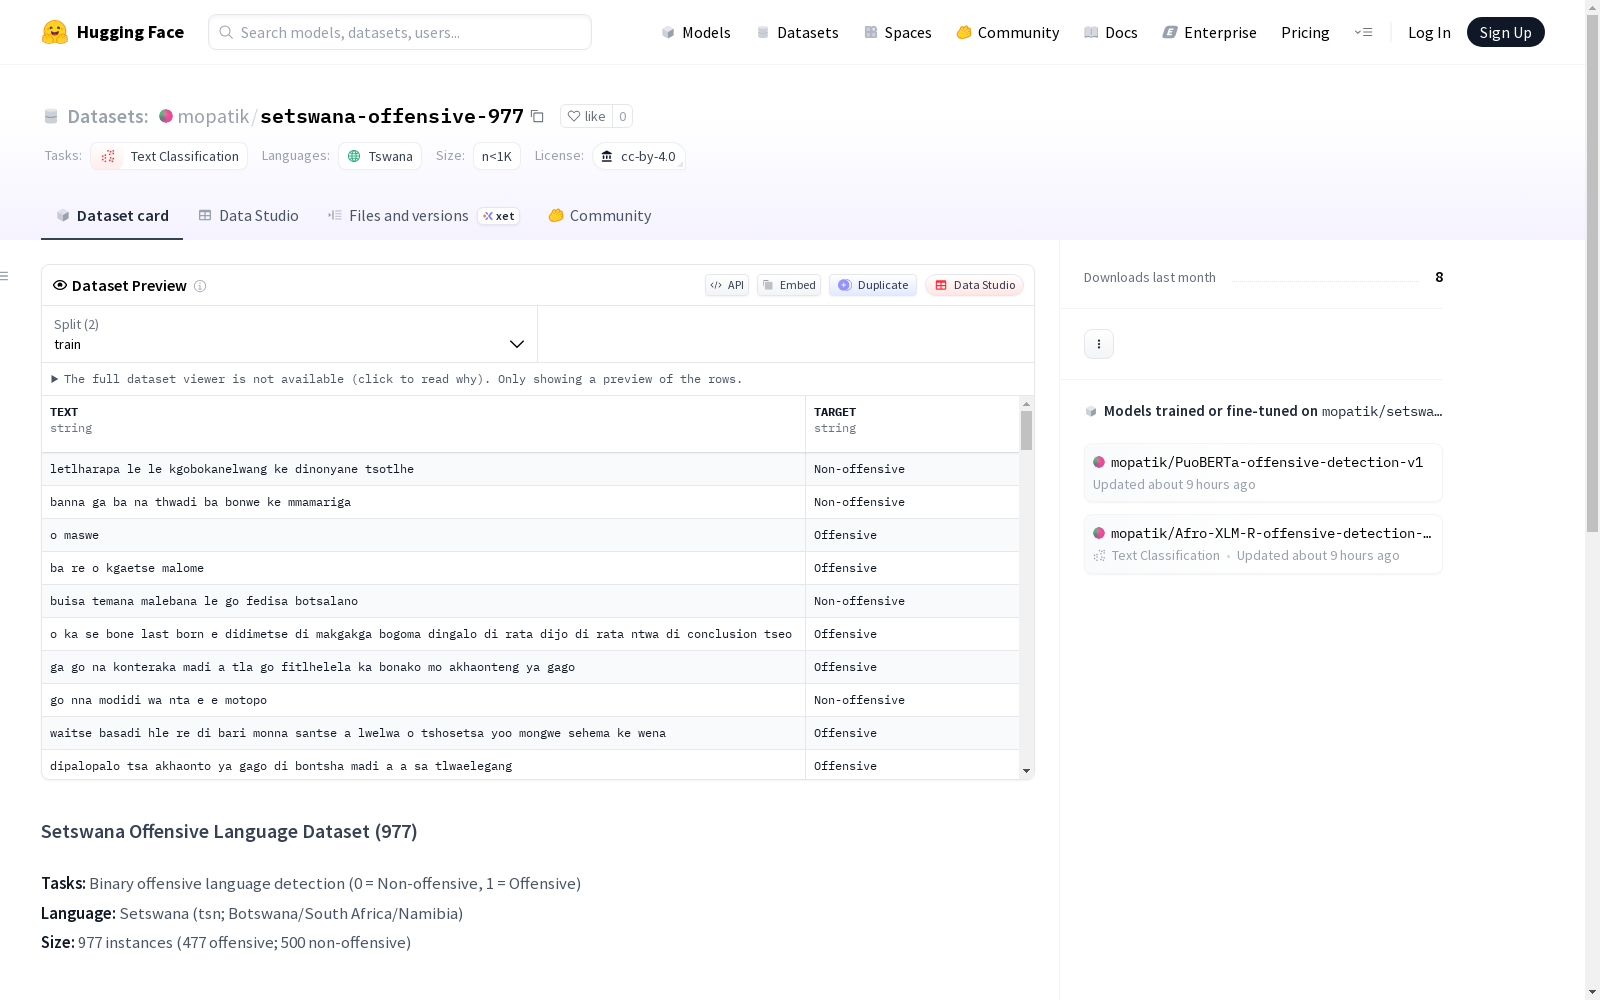Viewport: 1600px width, 1000px height.
Task: Click the mopatik avatar next to dataset owner
Action: point(166,116)
